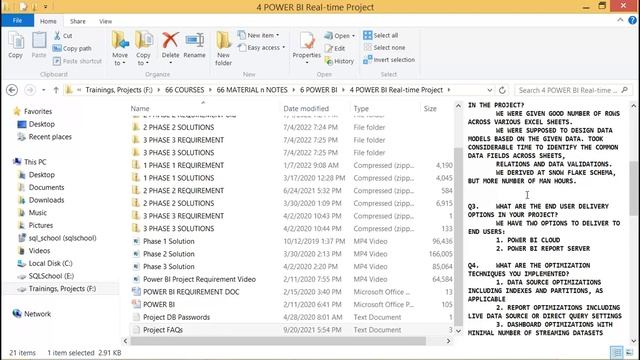
Task: Open SQLSchool (E:) drive
Action: tap(51, 276)
